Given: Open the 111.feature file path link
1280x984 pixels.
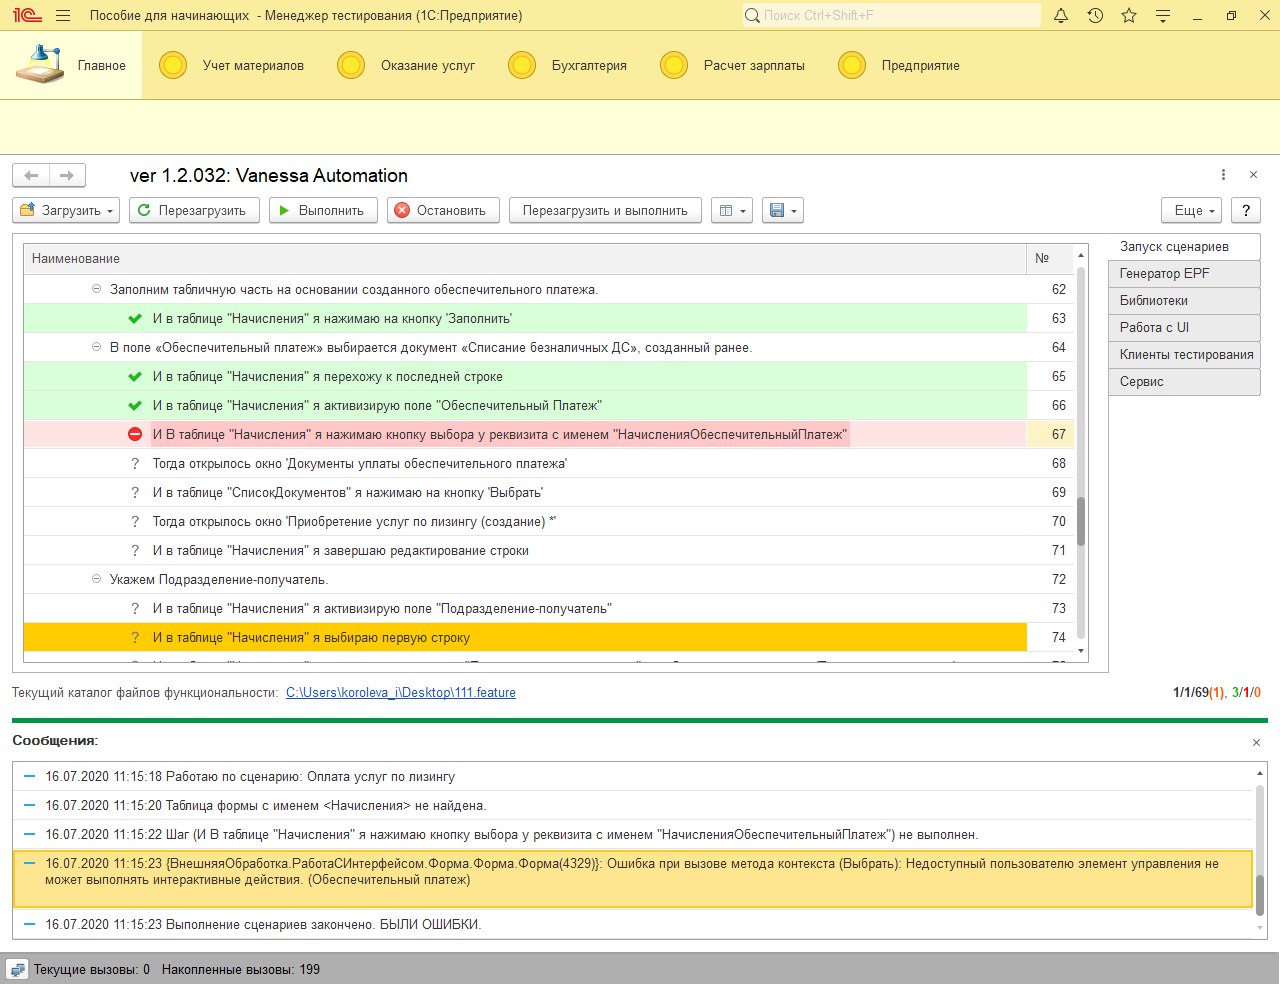Looking at the screenshot, I should [401, 692].
